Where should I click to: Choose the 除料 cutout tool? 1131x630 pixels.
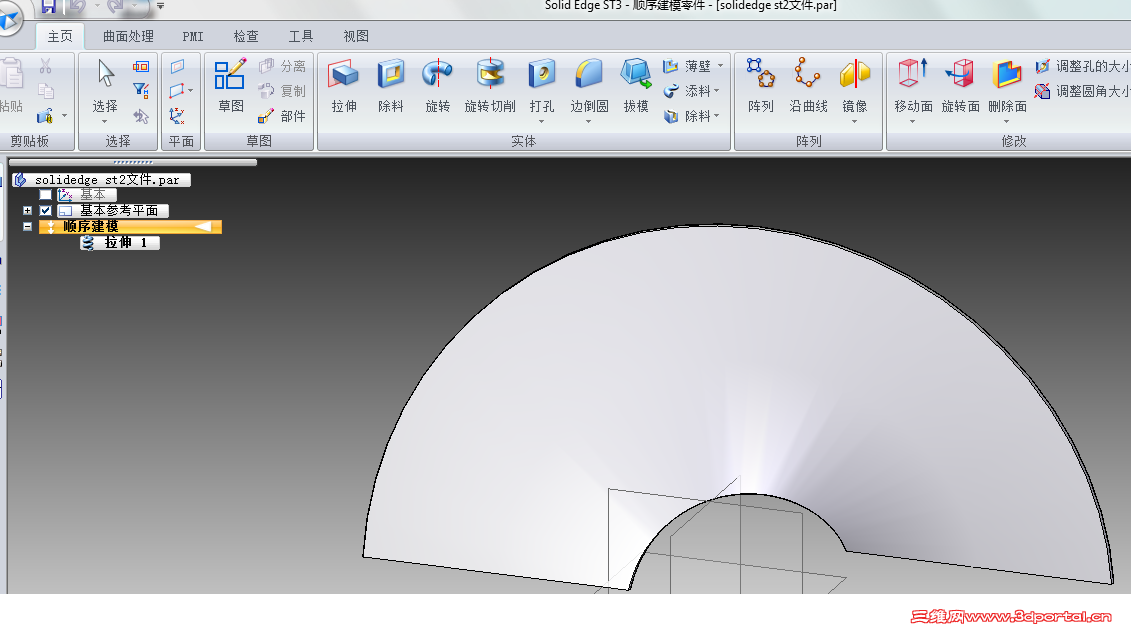tap(390, 85)
